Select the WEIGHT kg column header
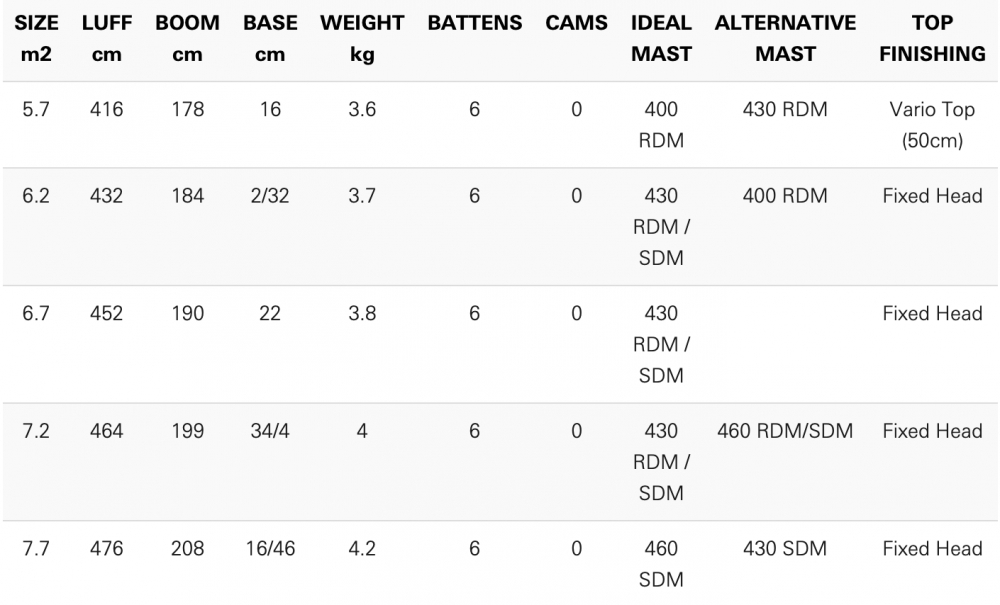 click(x=362, y=38)
